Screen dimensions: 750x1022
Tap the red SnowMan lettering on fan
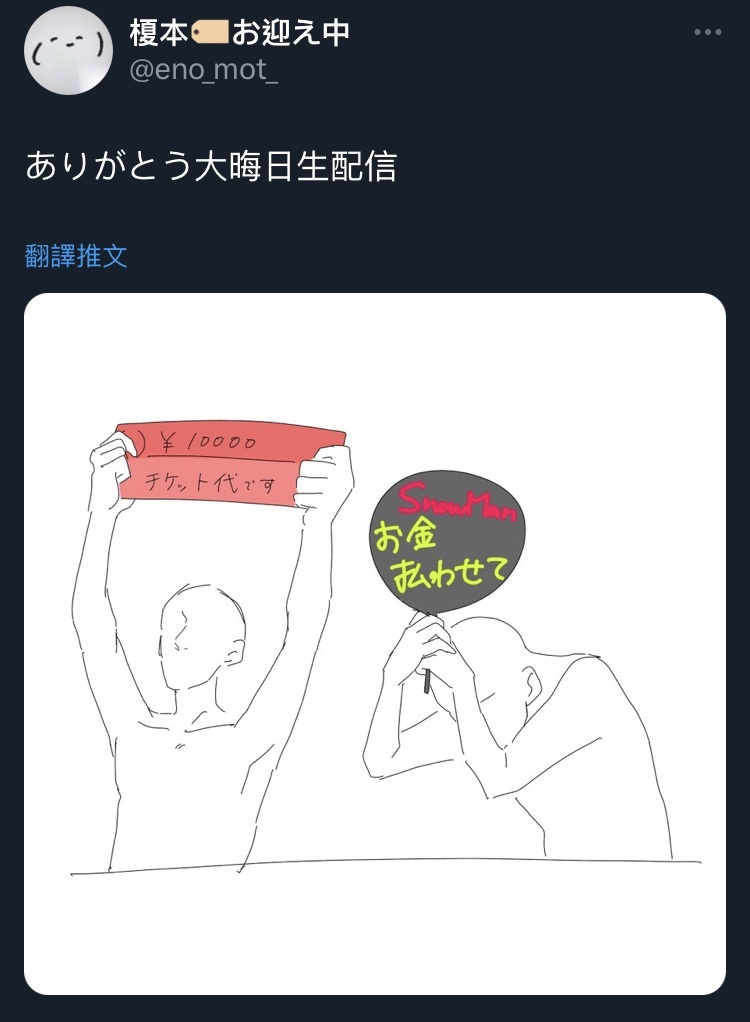point(457,503)
